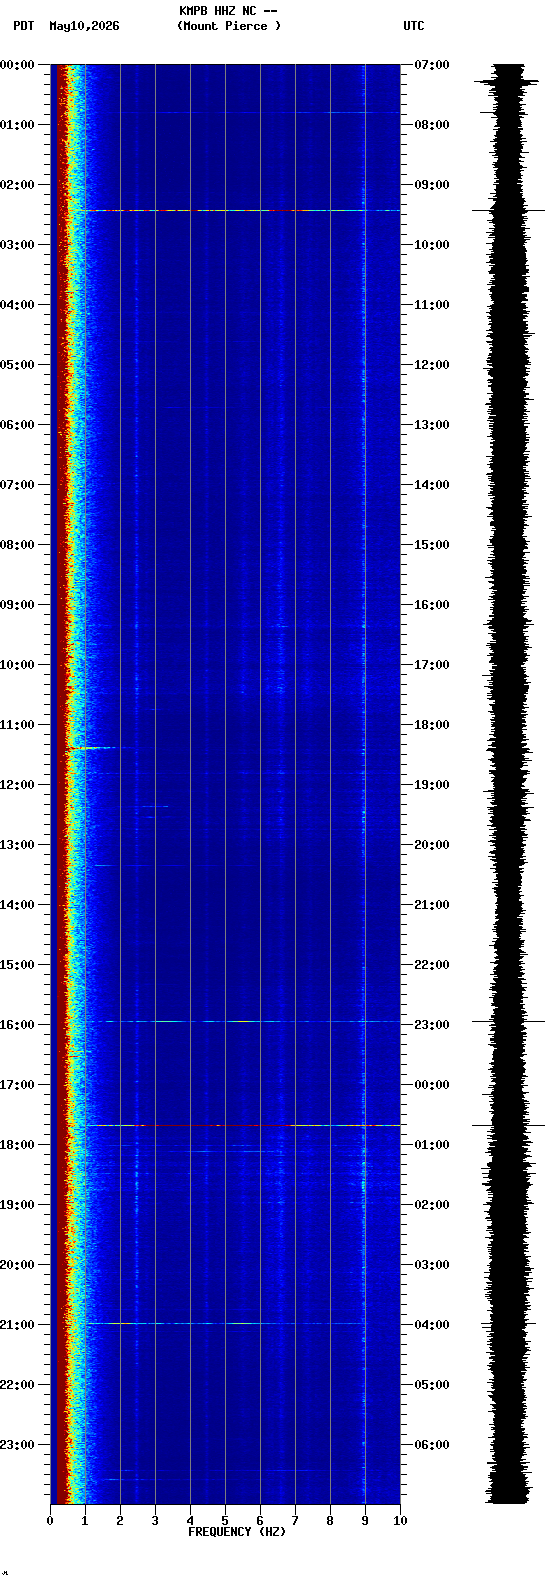
Task: Click frequency axis tick label "10"
Action: click(400, 1521)
